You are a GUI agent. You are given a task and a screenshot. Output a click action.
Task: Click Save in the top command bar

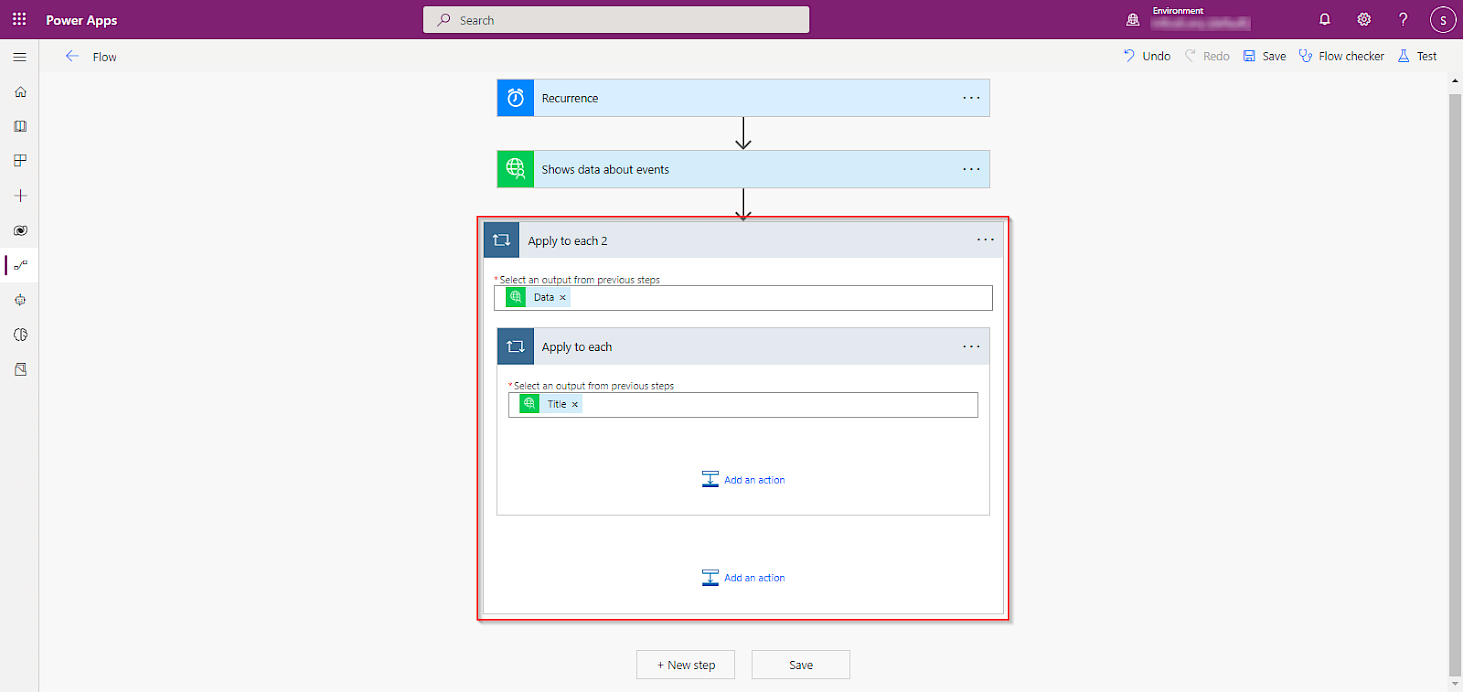pos(1264,56)
